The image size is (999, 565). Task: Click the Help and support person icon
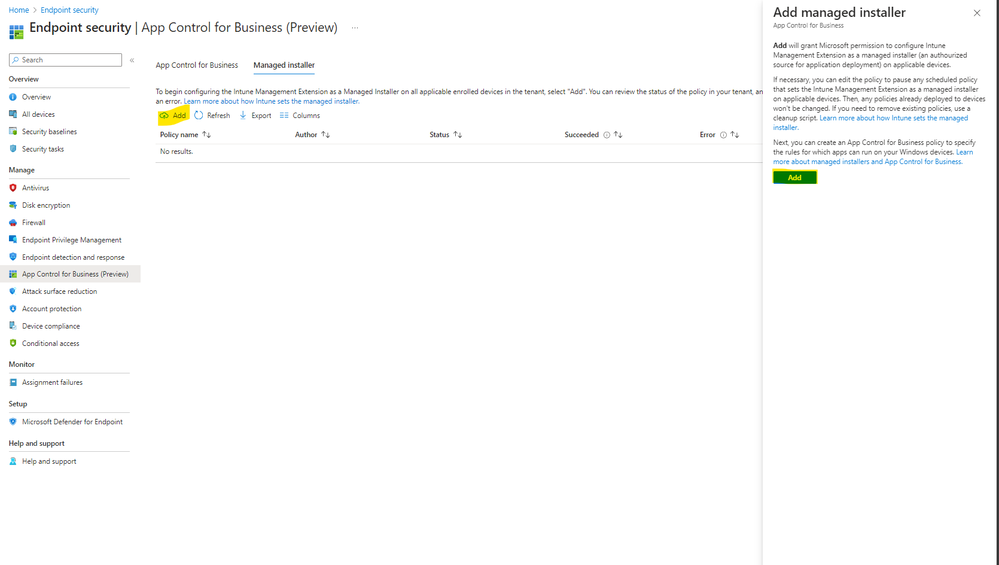pos(13,461)
